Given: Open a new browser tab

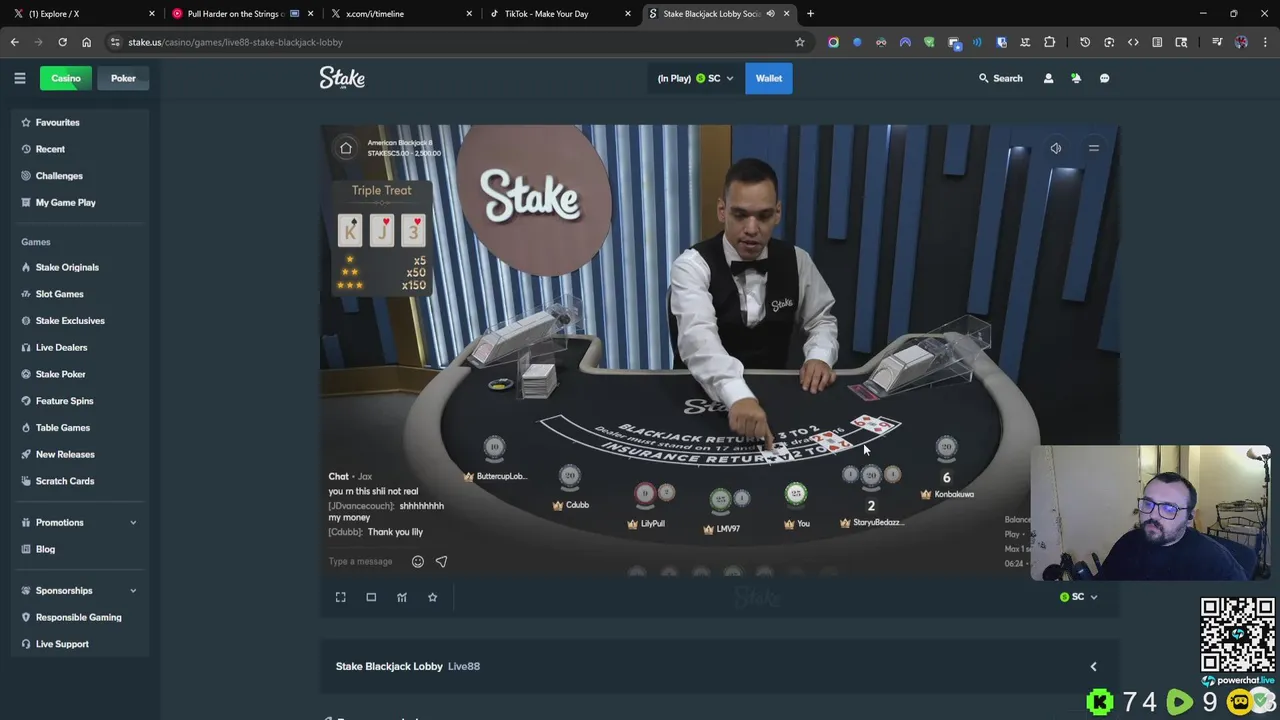Looking at the screenshot, I should coord(810,14).
